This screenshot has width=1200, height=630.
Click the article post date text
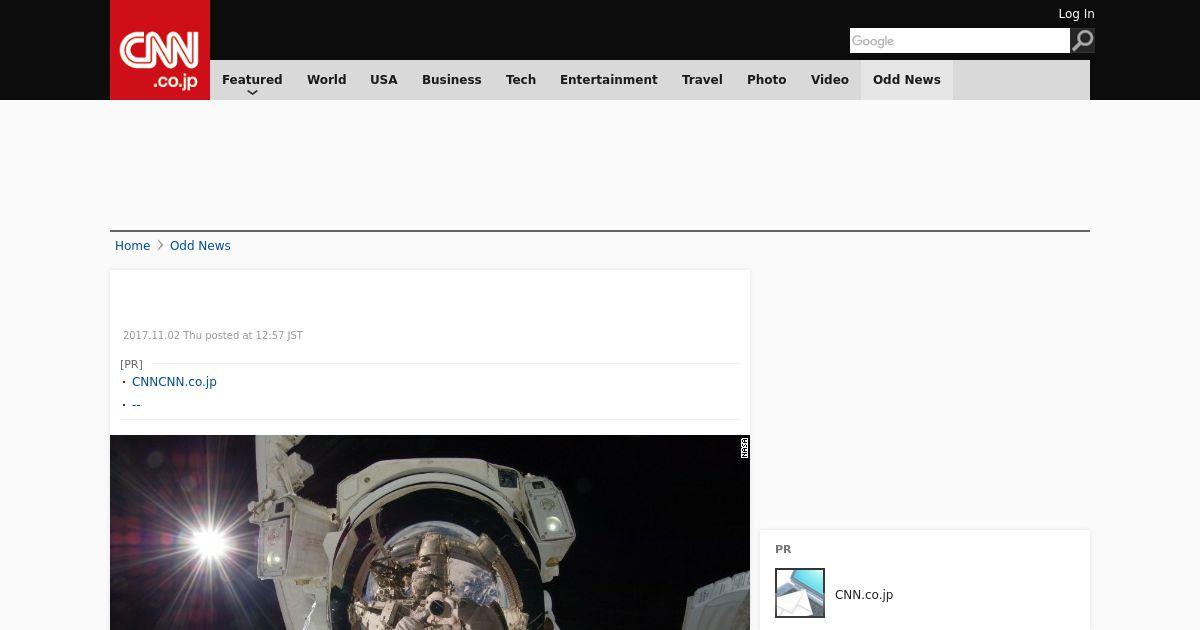pos(213,336)
